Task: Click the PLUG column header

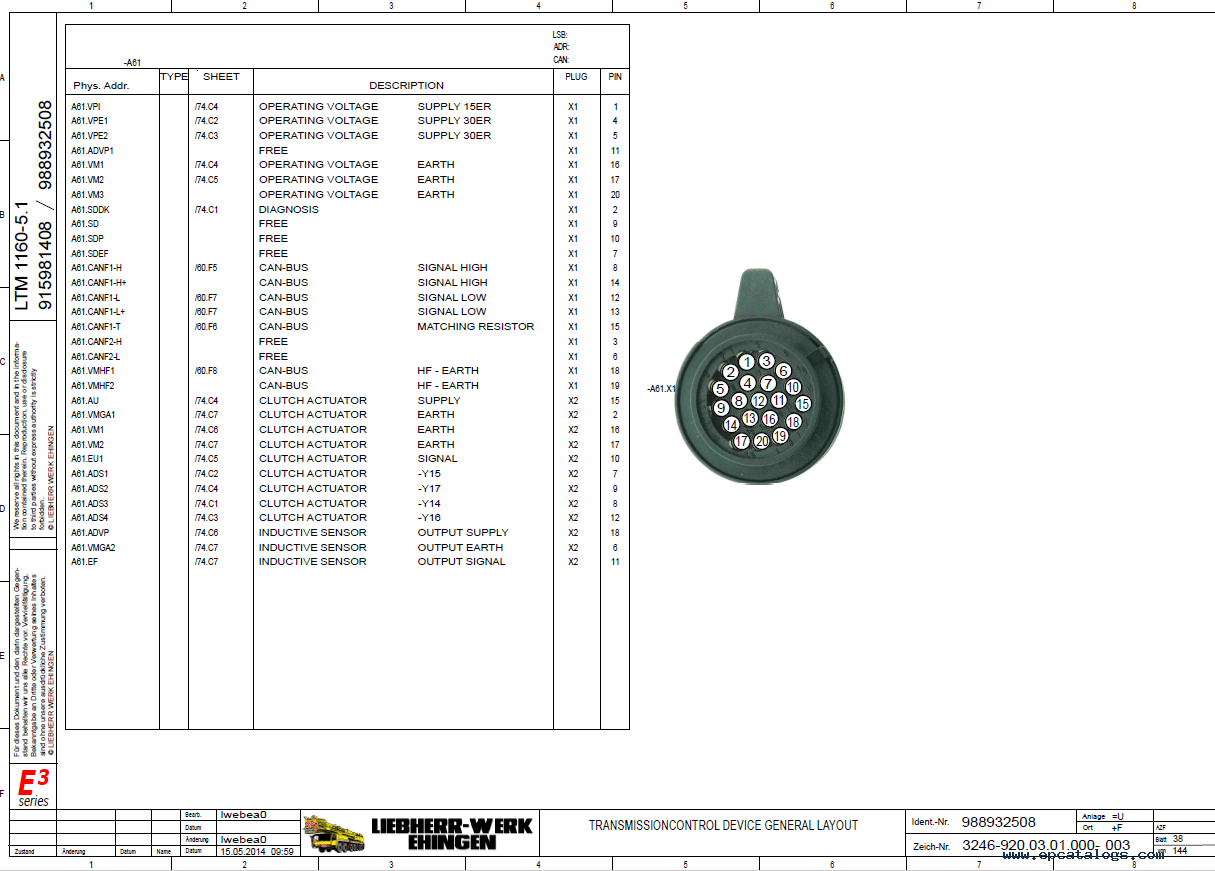Action: click(576, 77)
